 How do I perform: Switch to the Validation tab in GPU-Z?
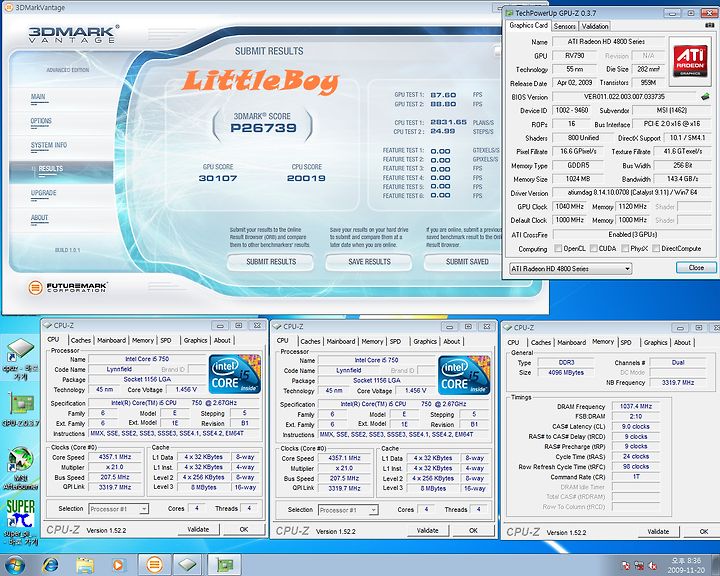click(x=595, y=26)
